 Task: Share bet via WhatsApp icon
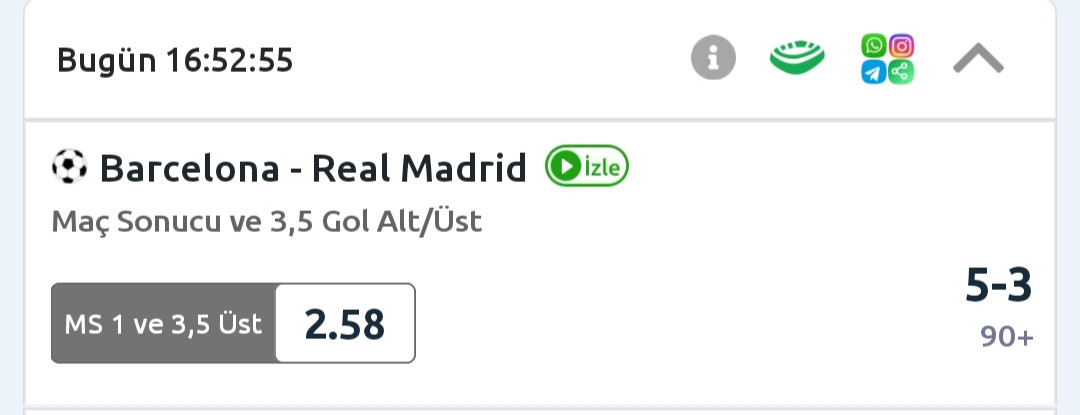(x=874, y=46)
